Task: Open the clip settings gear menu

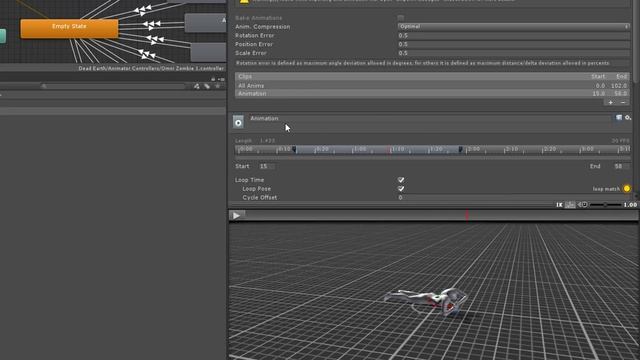Action: [x=628, y=118]
